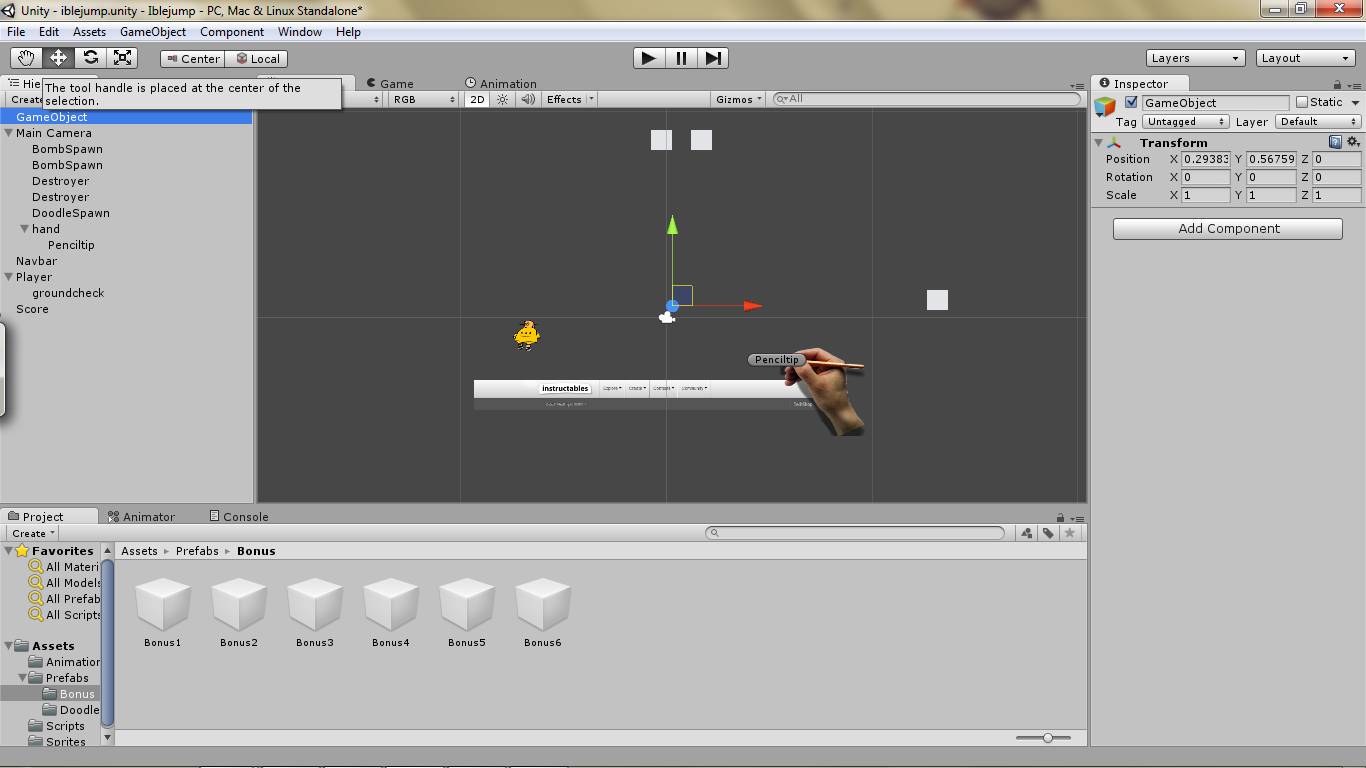Viewport: 1366px width, 768px height.
Task: Click the Add Component button
Action: point(1228,228)
